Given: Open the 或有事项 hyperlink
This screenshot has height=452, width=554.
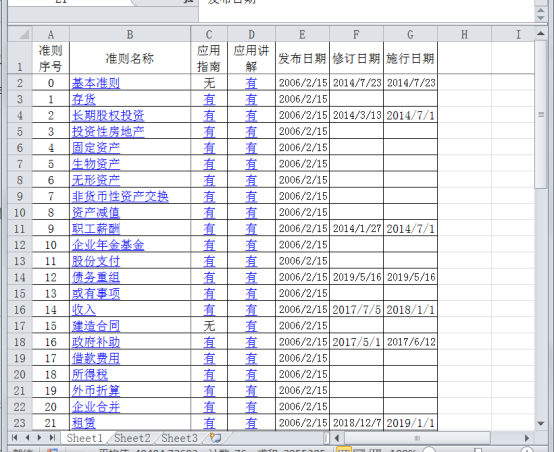Looking at the screenshot, I should pos(96,294).
